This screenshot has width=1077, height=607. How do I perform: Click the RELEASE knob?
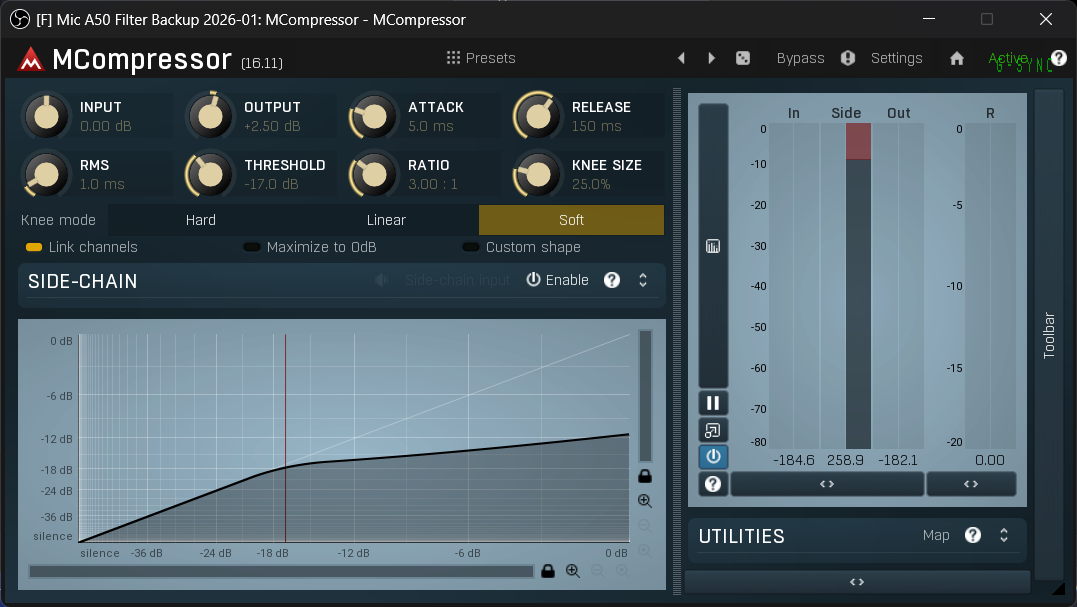tap(537, 115)
